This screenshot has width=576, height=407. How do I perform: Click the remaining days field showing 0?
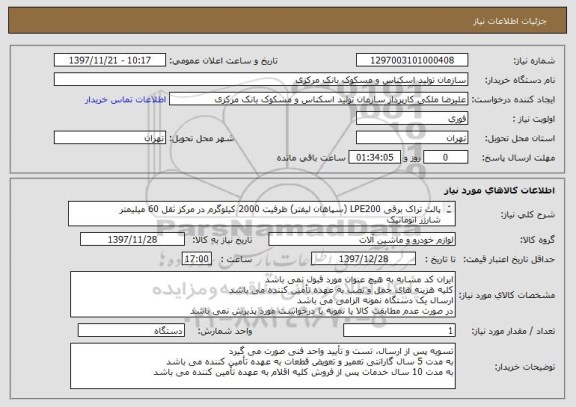click(x=446, y=157)
